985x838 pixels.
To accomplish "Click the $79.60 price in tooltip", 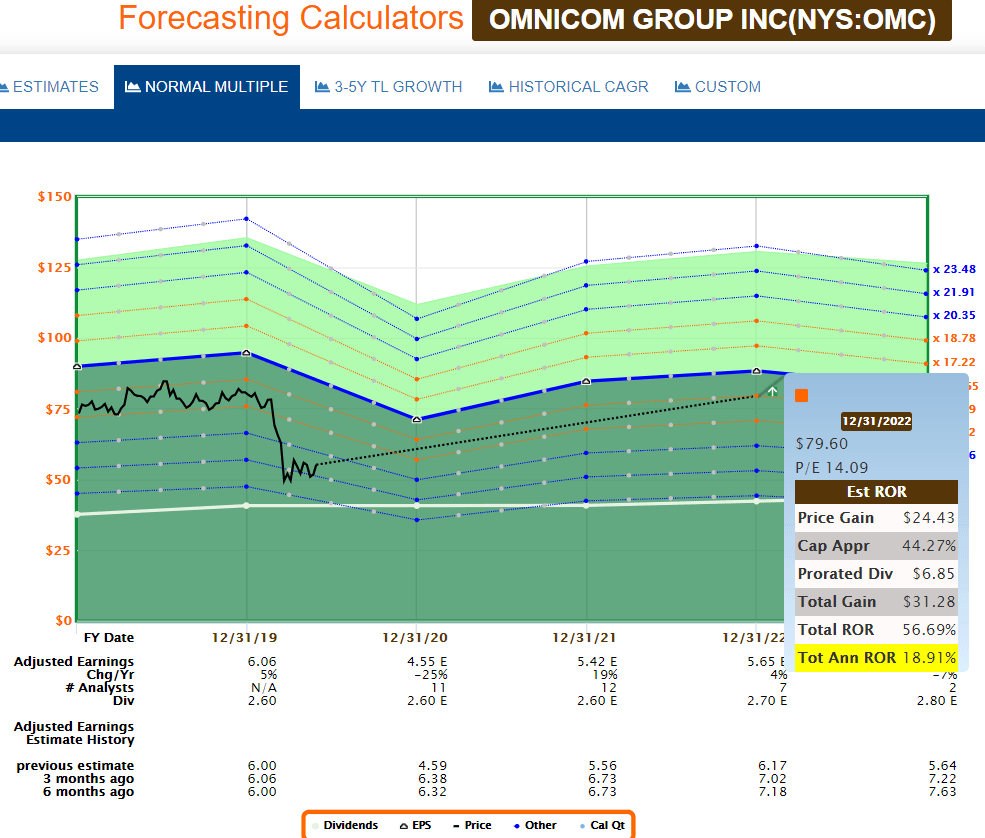I will pyautogui.click(x=822, y=443).
